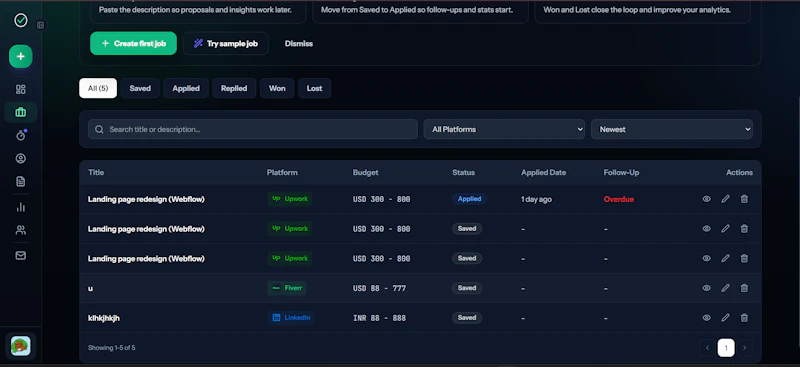This screenshot has height=367, width=800.
Task: Open the All Platforms dropdown
Action: pos(504,129)
